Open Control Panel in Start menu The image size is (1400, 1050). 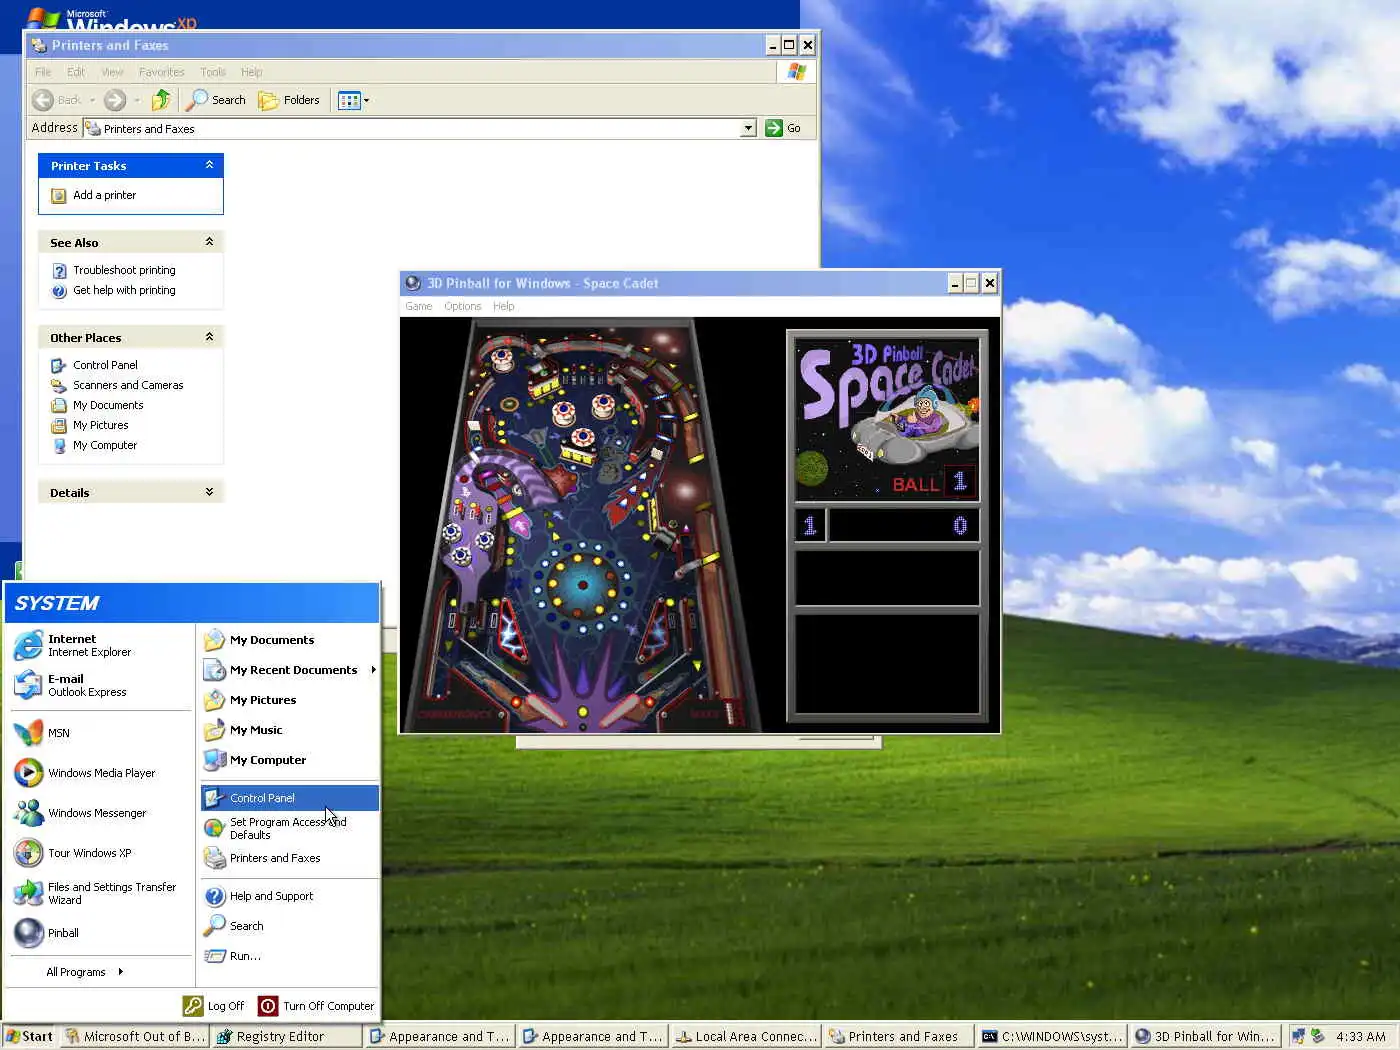(x=289, y=798)
